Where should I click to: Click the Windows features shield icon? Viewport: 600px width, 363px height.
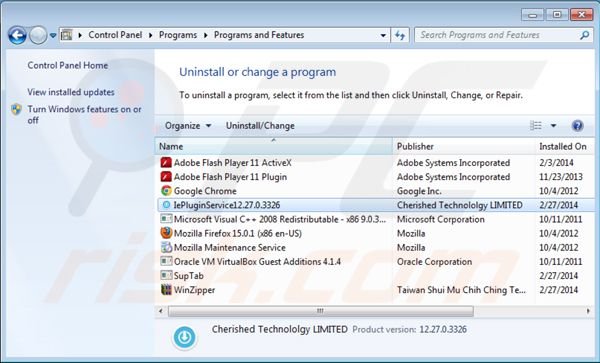point(16,109)
